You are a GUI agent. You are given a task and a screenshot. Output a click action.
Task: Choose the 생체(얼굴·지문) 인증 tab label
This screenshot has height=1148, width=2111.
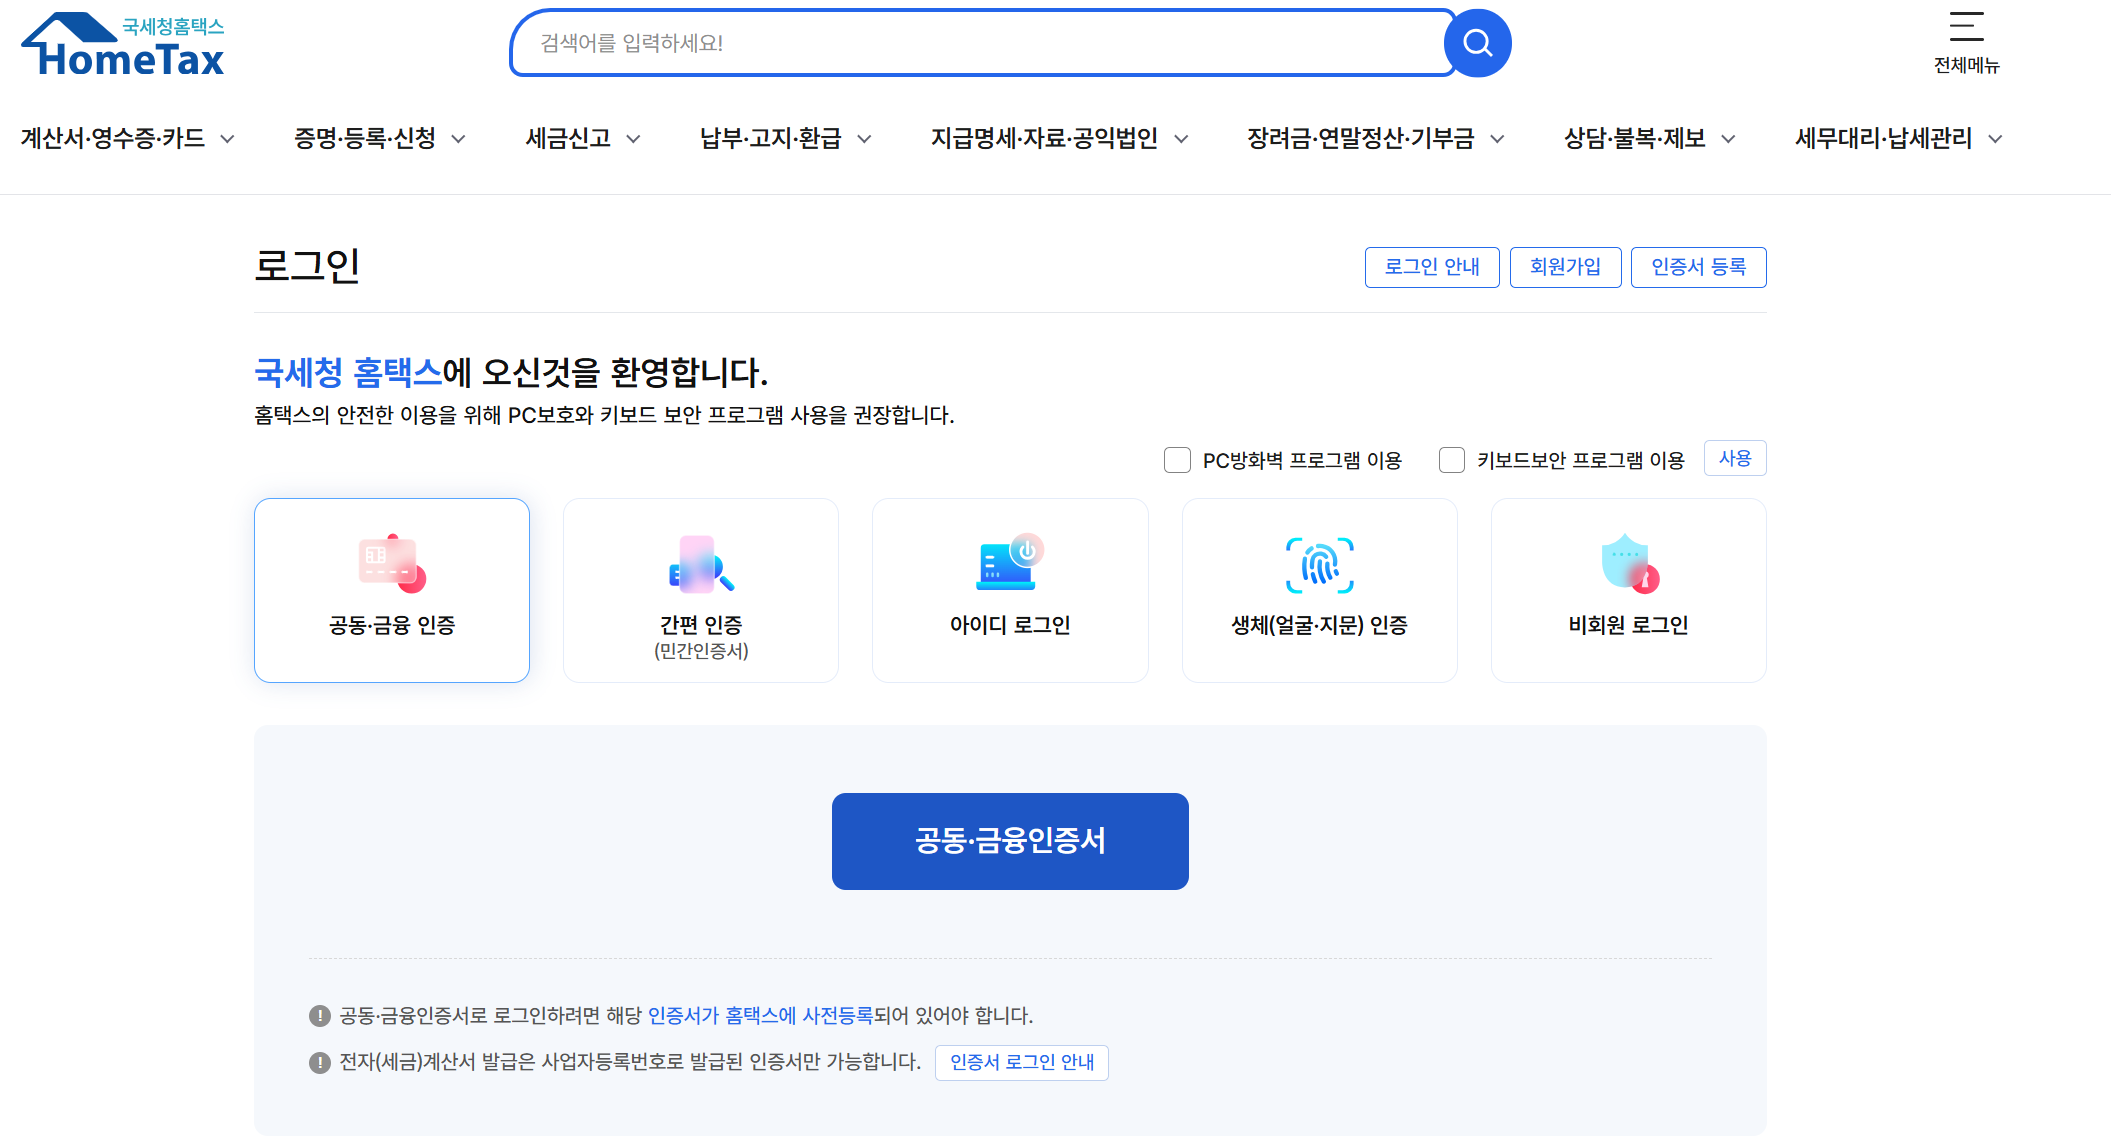tap(1320, 625)
